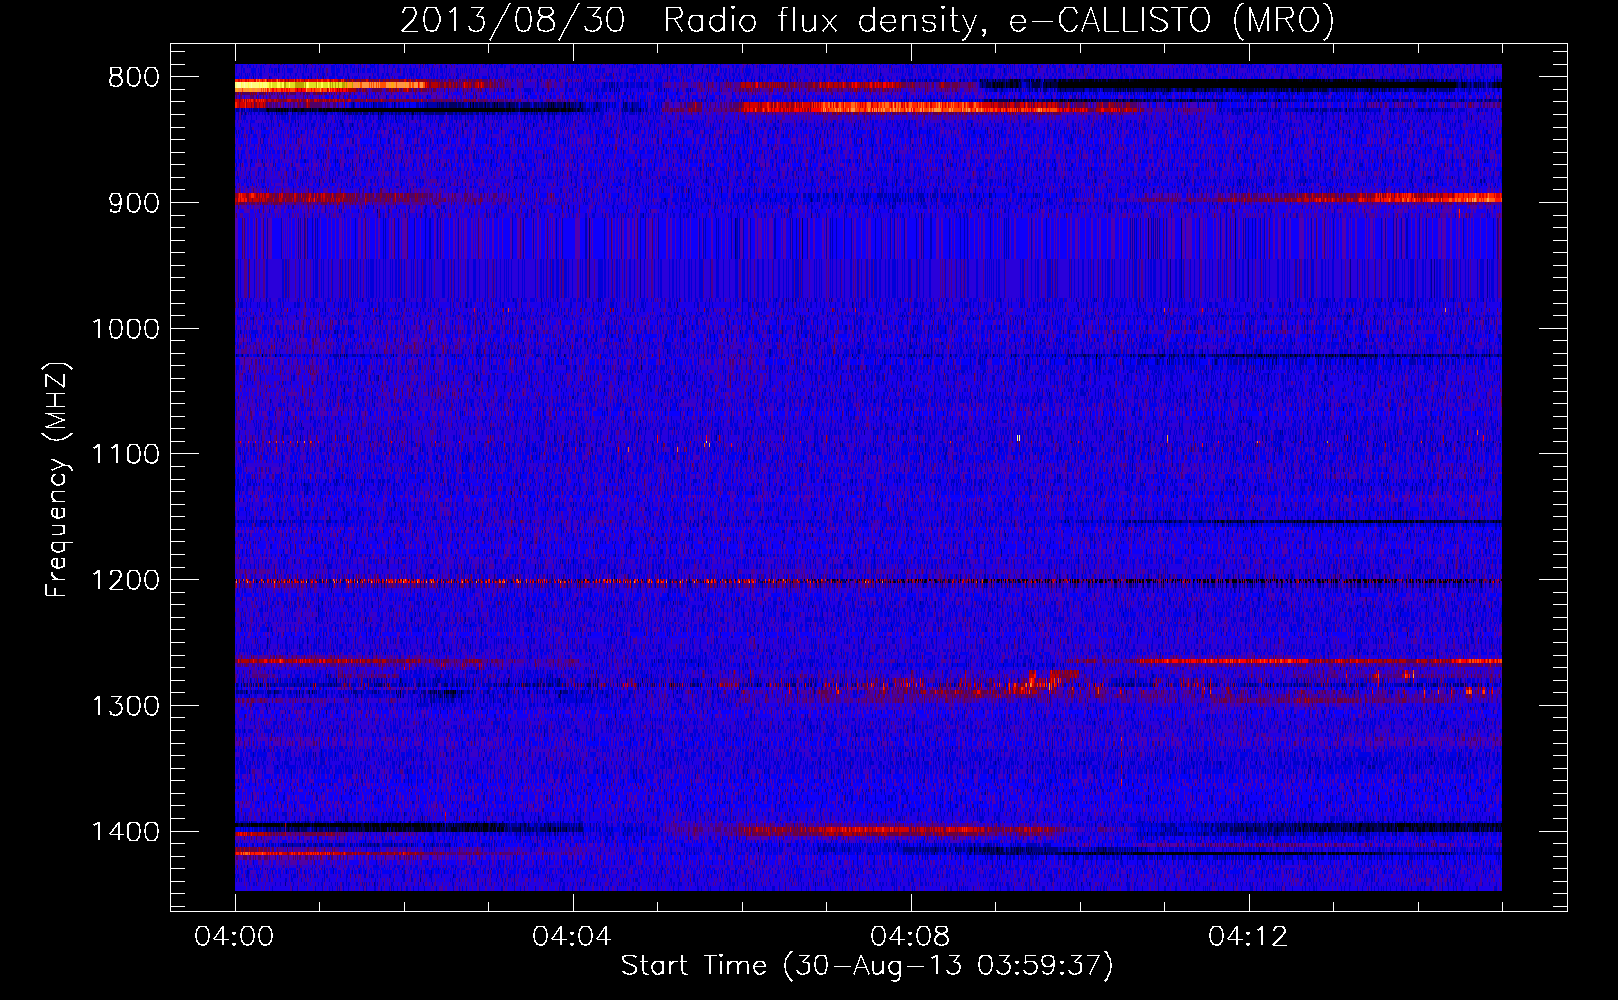Click the 'Frequency (MHZ)' axis label
The width and height of the screenshot is (1618, 1000).
coord(57,480)
